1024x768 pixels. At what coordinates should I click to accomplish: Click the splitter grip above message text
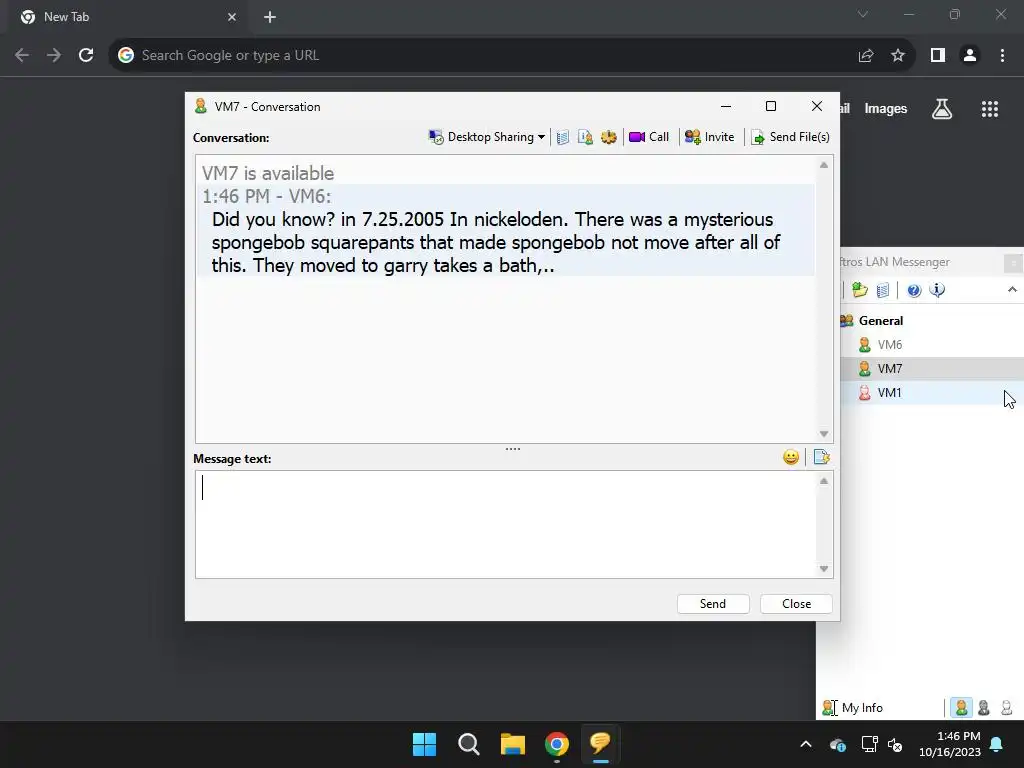pyautogui.click(x=513, y=449)
